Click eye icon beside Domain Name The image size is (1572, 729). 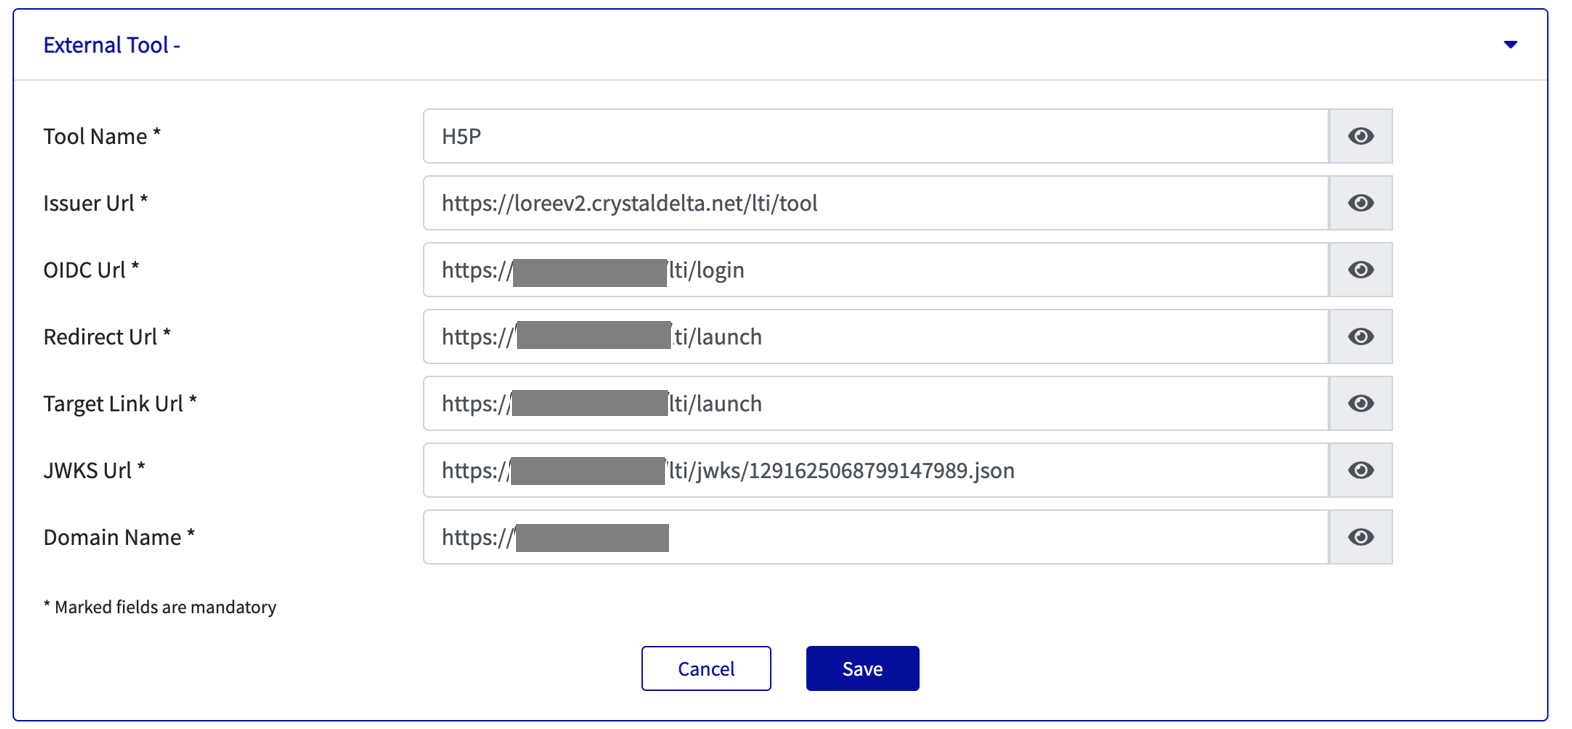(x=1360, y=537)
